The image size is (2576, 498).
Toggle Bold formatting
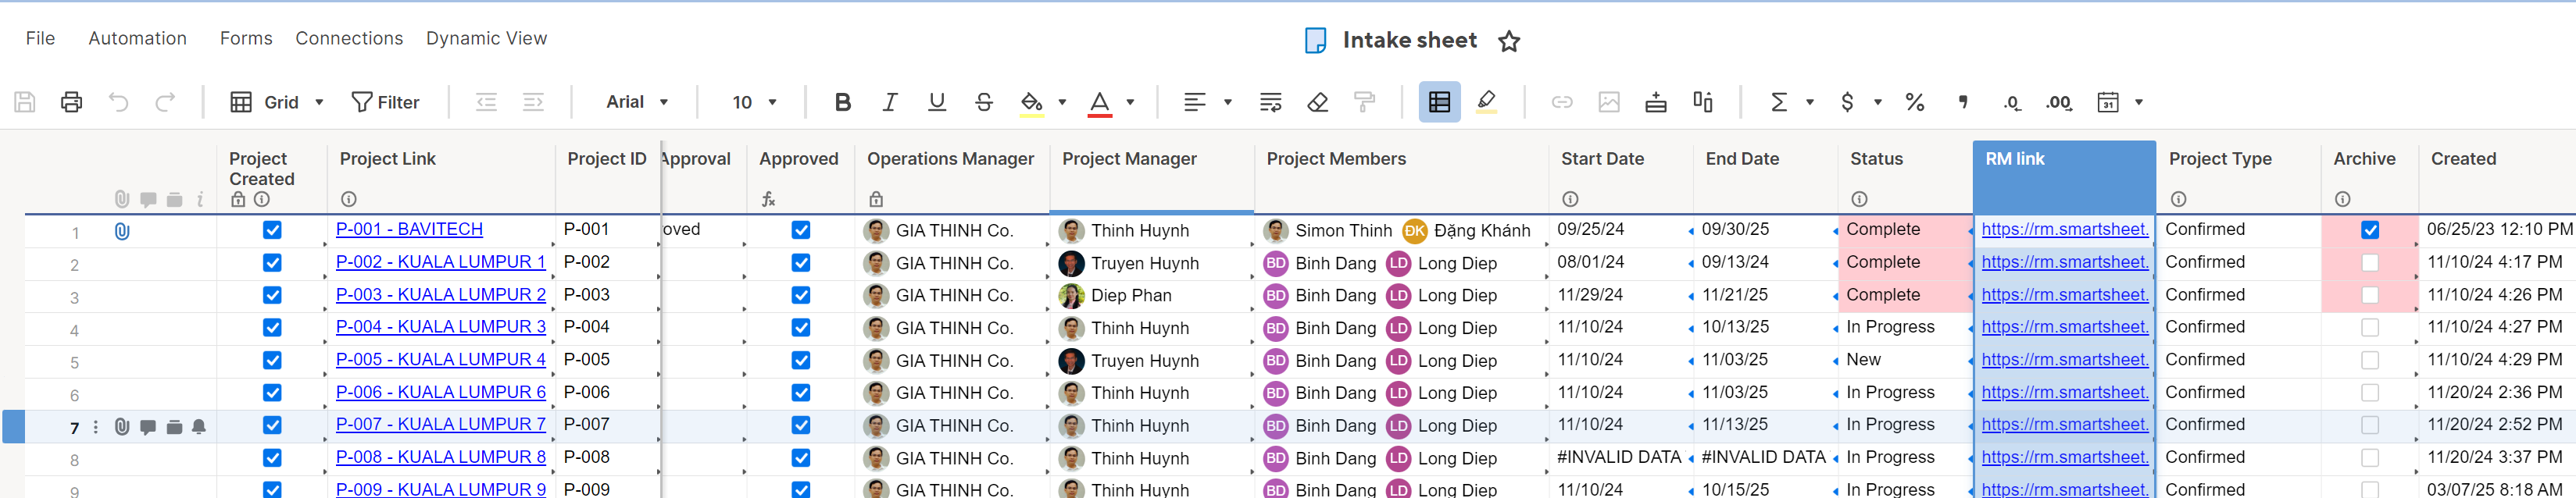pos(842,102)
